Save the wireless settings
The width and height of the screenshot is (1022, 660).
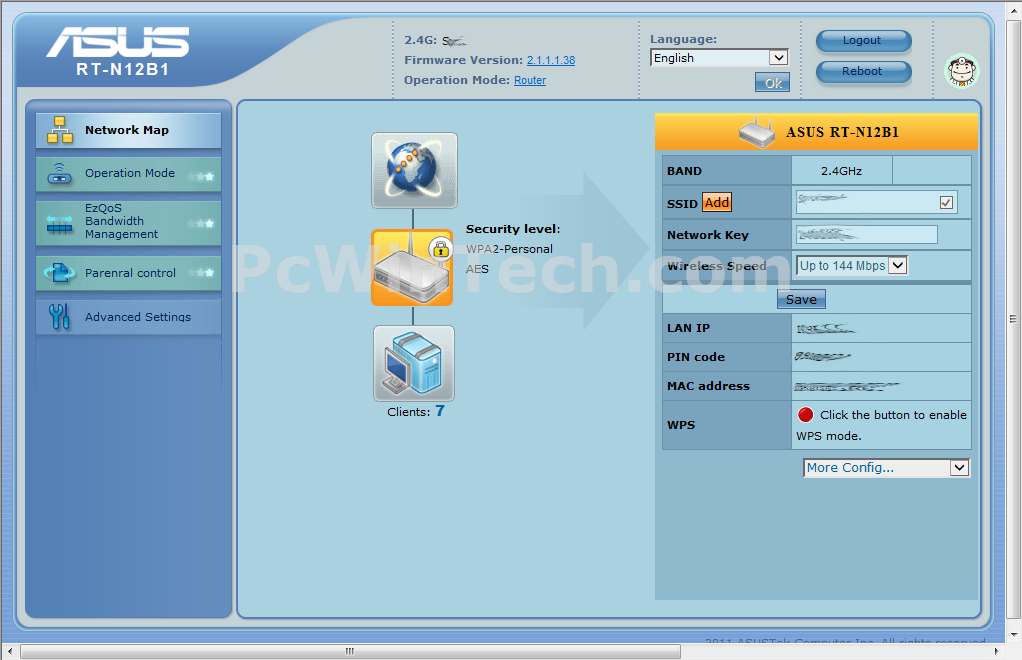(x=801, y=299)
